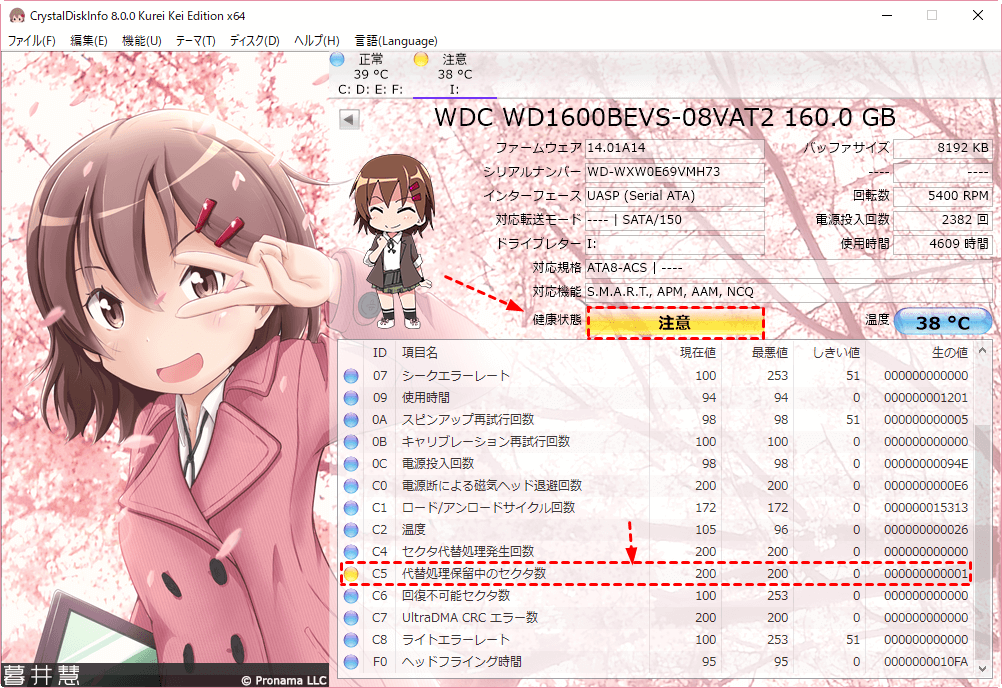The width and height of the screenshot is (1002, 688).
Task: Click the blue status icon for ID C0
Action: 351,486
